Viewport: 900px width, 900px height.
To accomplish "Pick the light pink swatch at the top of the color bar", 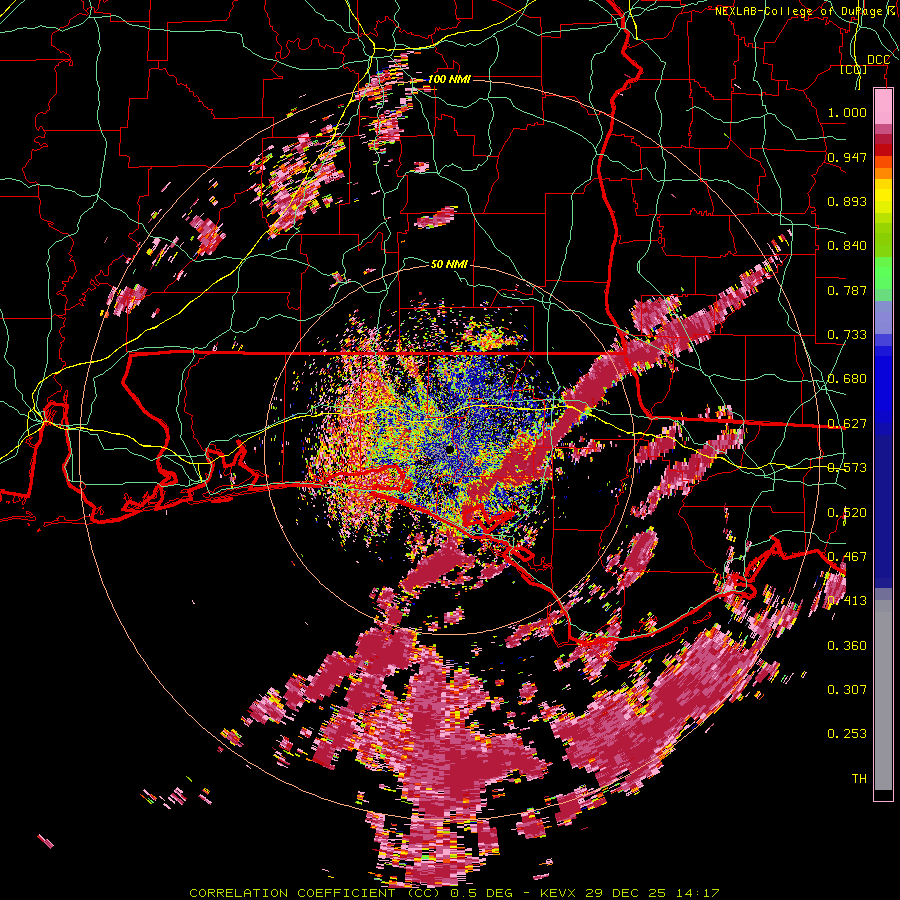I will [x=883, y=106].
